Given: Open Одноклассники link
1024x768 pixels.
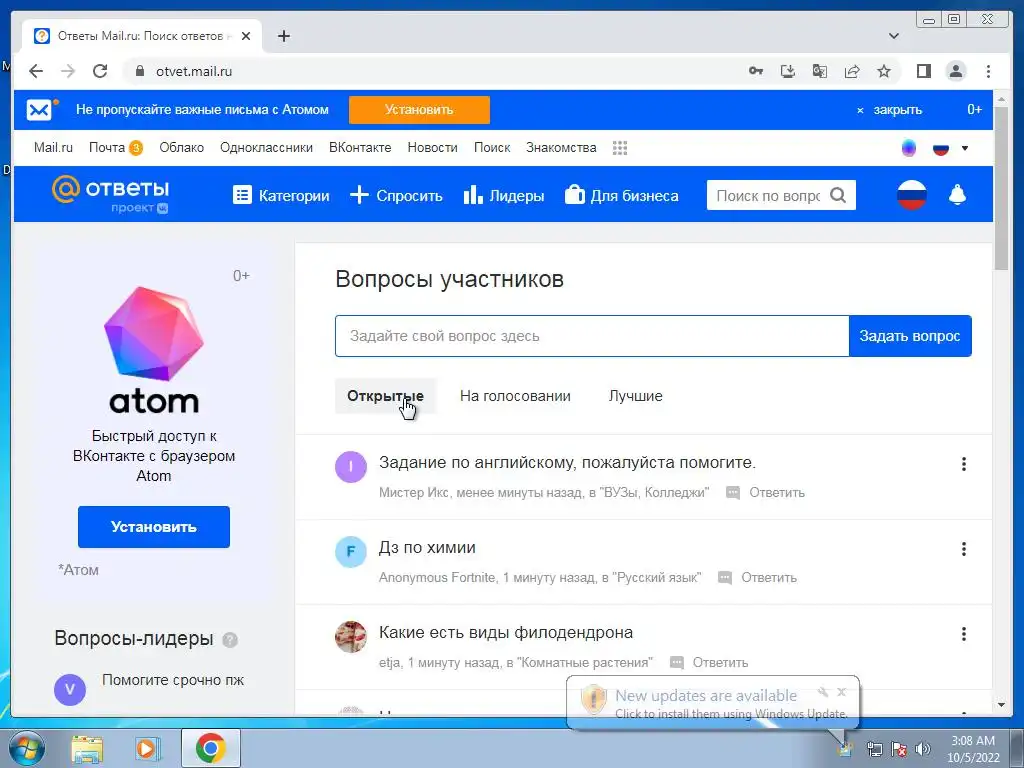Looking at the screenshot, I should tap(266, 148).
